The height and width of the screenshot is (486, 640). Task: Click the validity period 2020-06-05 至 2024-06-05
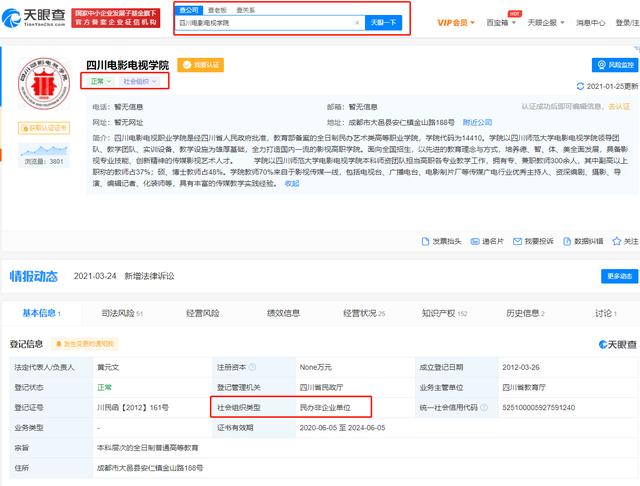tap(342, 428)
